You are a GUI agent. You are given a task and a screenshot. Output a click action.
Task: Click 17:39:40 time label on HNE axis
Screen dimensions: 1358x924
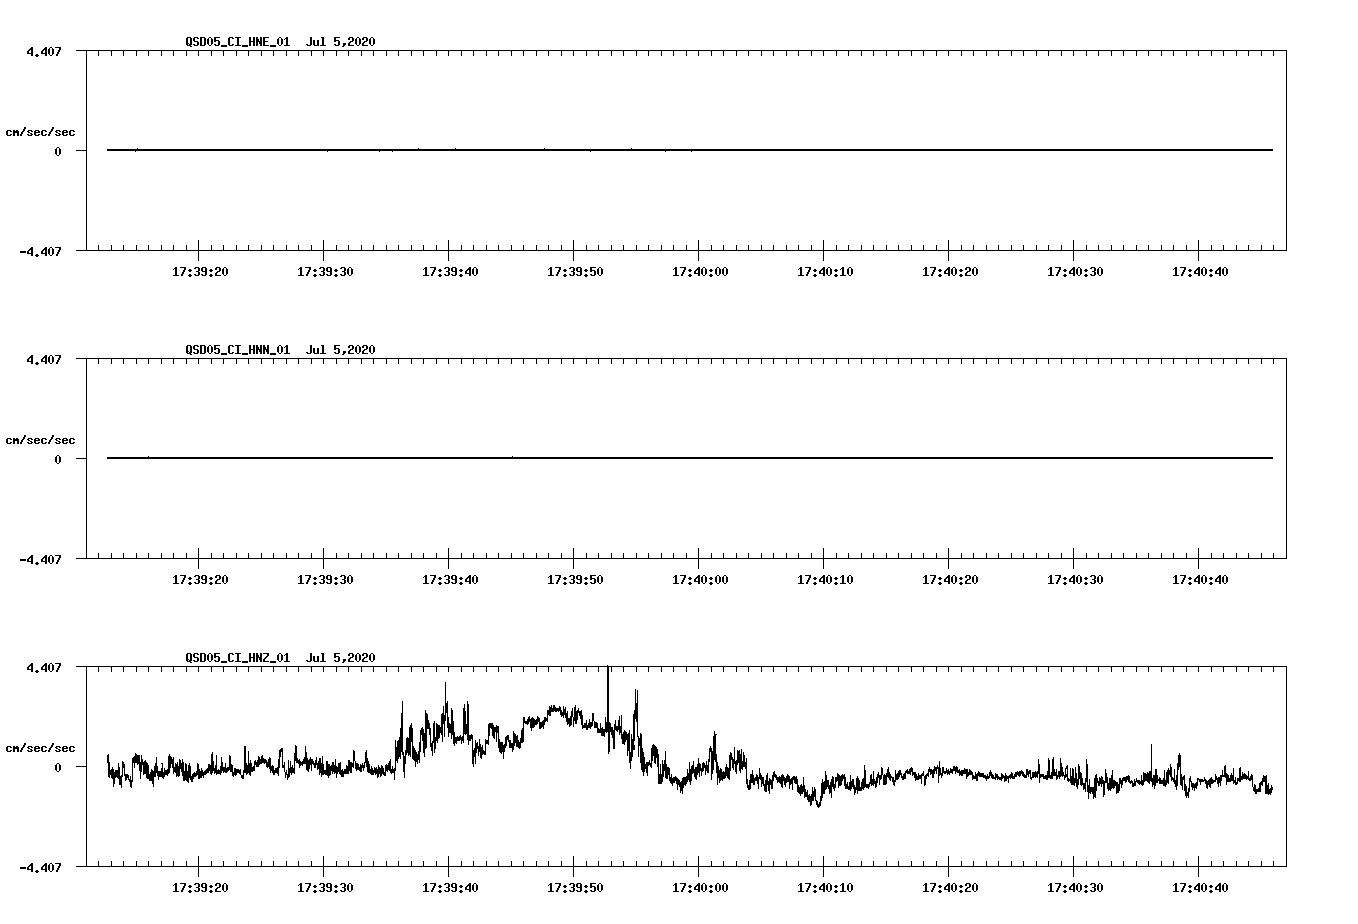point(450,271)
